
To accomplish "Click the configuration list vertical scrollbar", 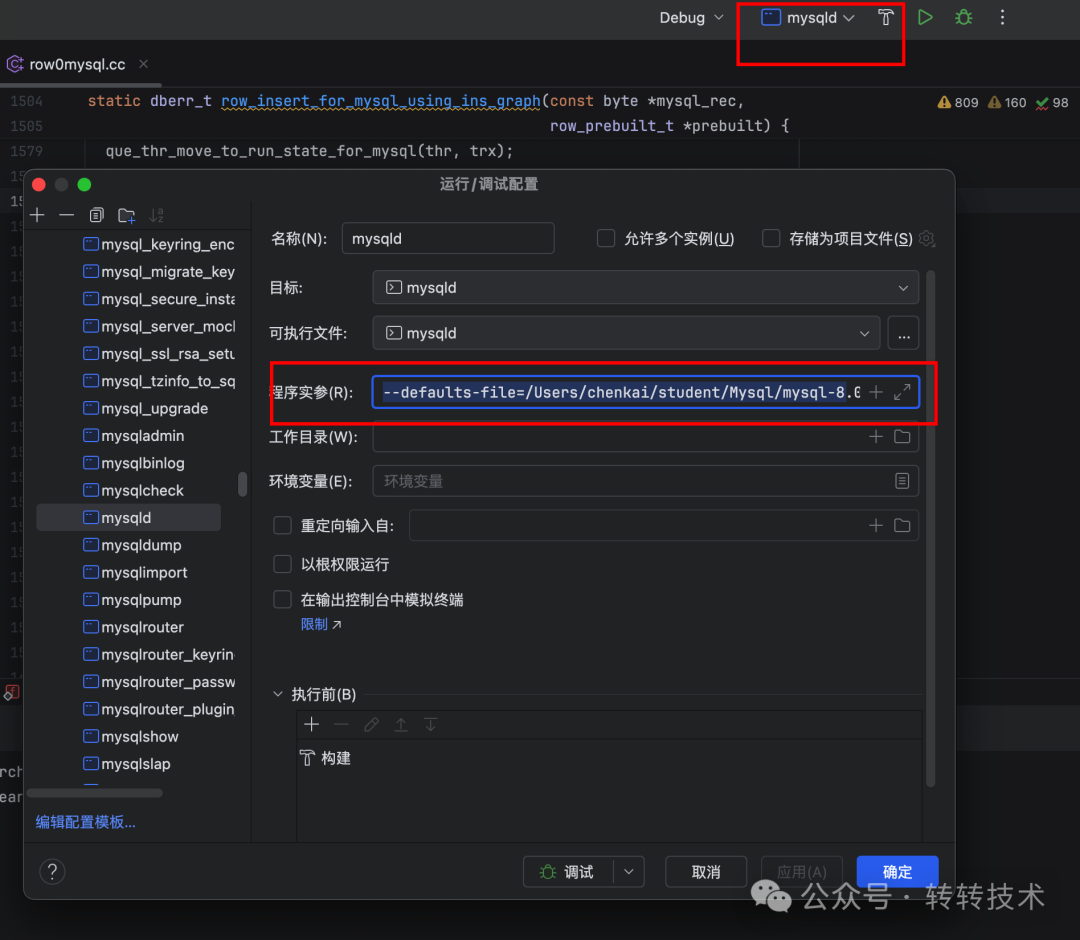I will pos(242,483).
